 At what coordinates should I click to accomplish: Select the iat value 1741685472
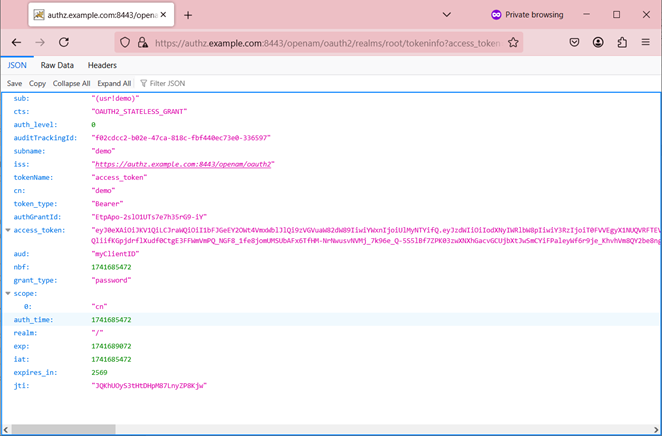click(x=111, y=360)
